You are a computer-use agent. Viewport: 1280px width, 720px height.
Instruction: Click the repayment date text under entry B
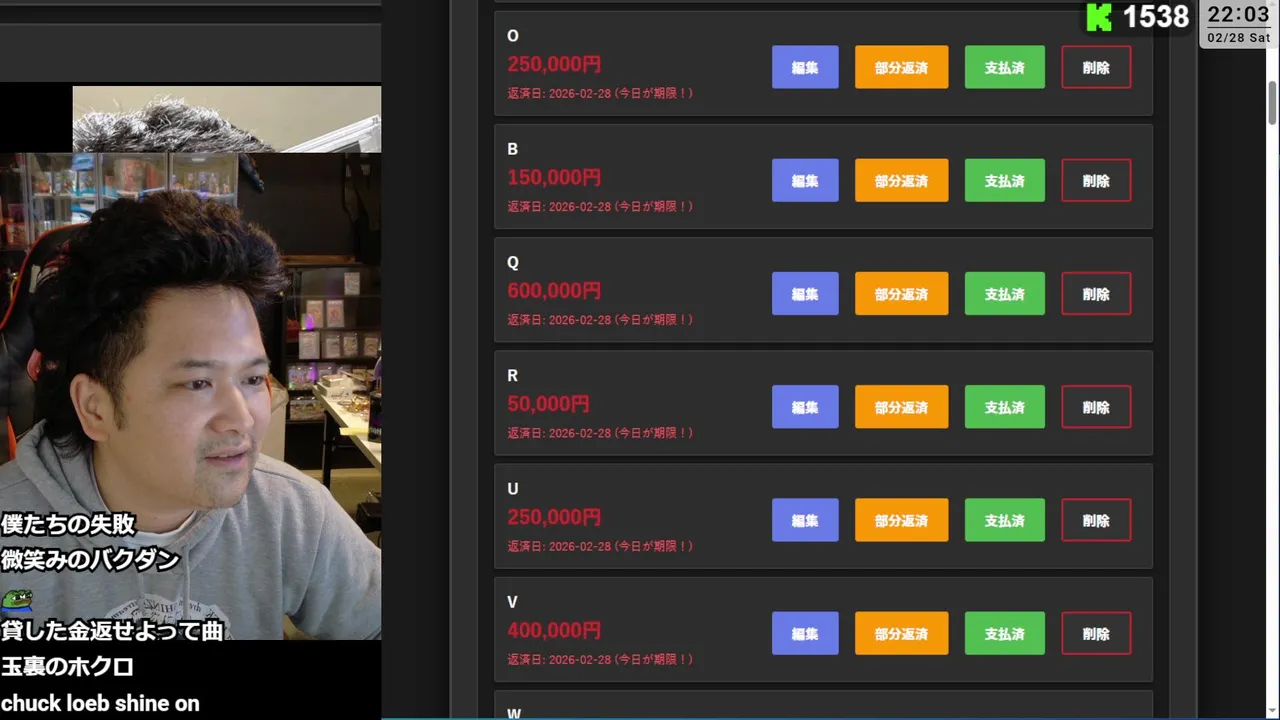pyautogui.click(x=600, y=206)
